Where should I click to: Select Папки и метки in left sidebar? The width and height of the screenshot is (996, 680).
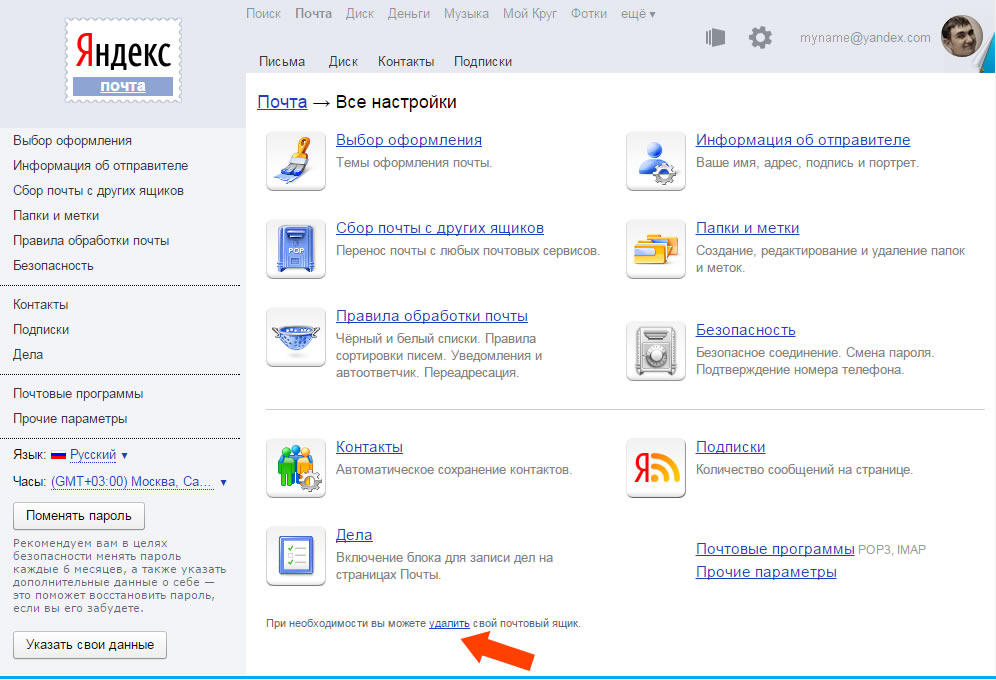[x=56, y=216]
